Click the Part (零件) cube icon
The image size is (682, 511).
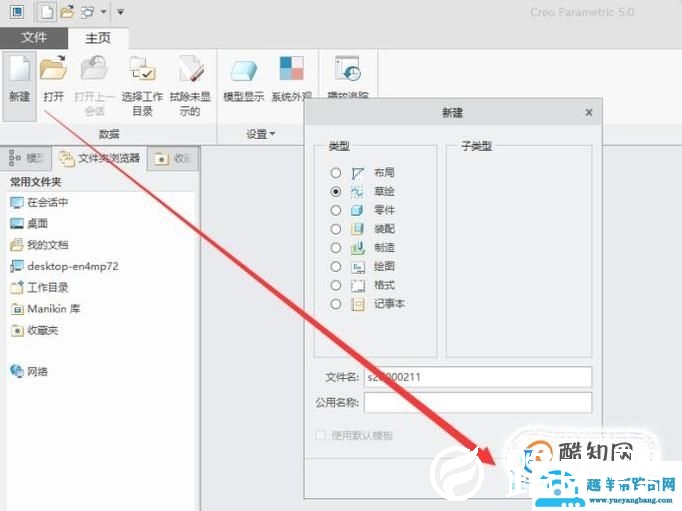tap(358, 210)
